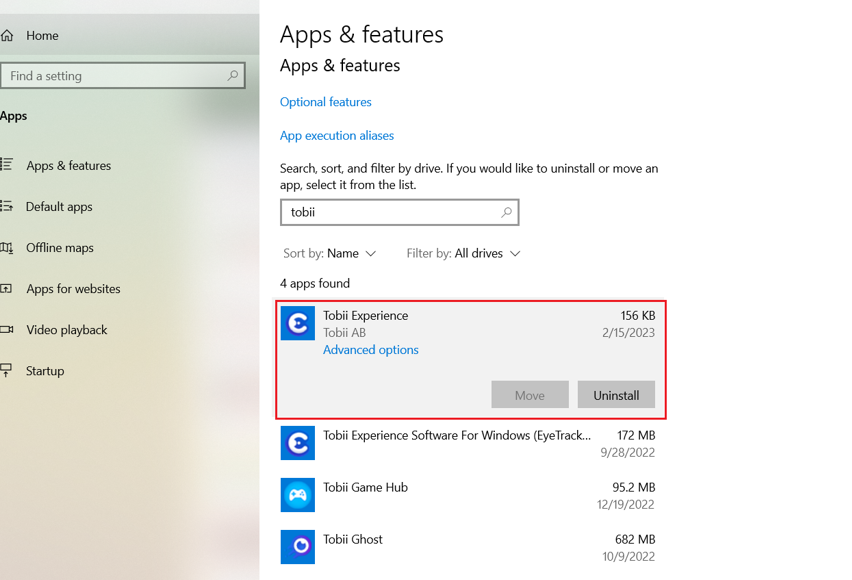
Task: Expand the Find a setting search dropdown arrow
Action: (232, 75)
